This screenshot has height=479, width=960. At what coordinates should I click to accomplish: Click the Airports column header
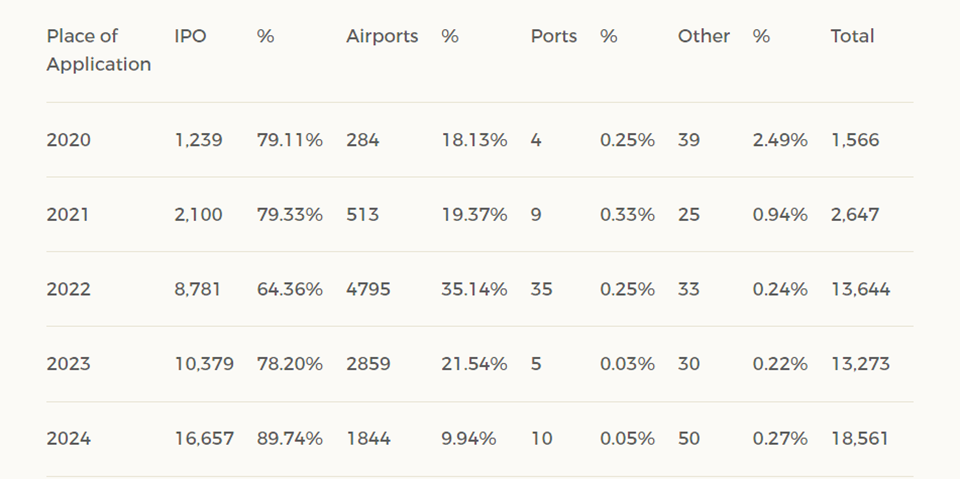tap(382, 36)
